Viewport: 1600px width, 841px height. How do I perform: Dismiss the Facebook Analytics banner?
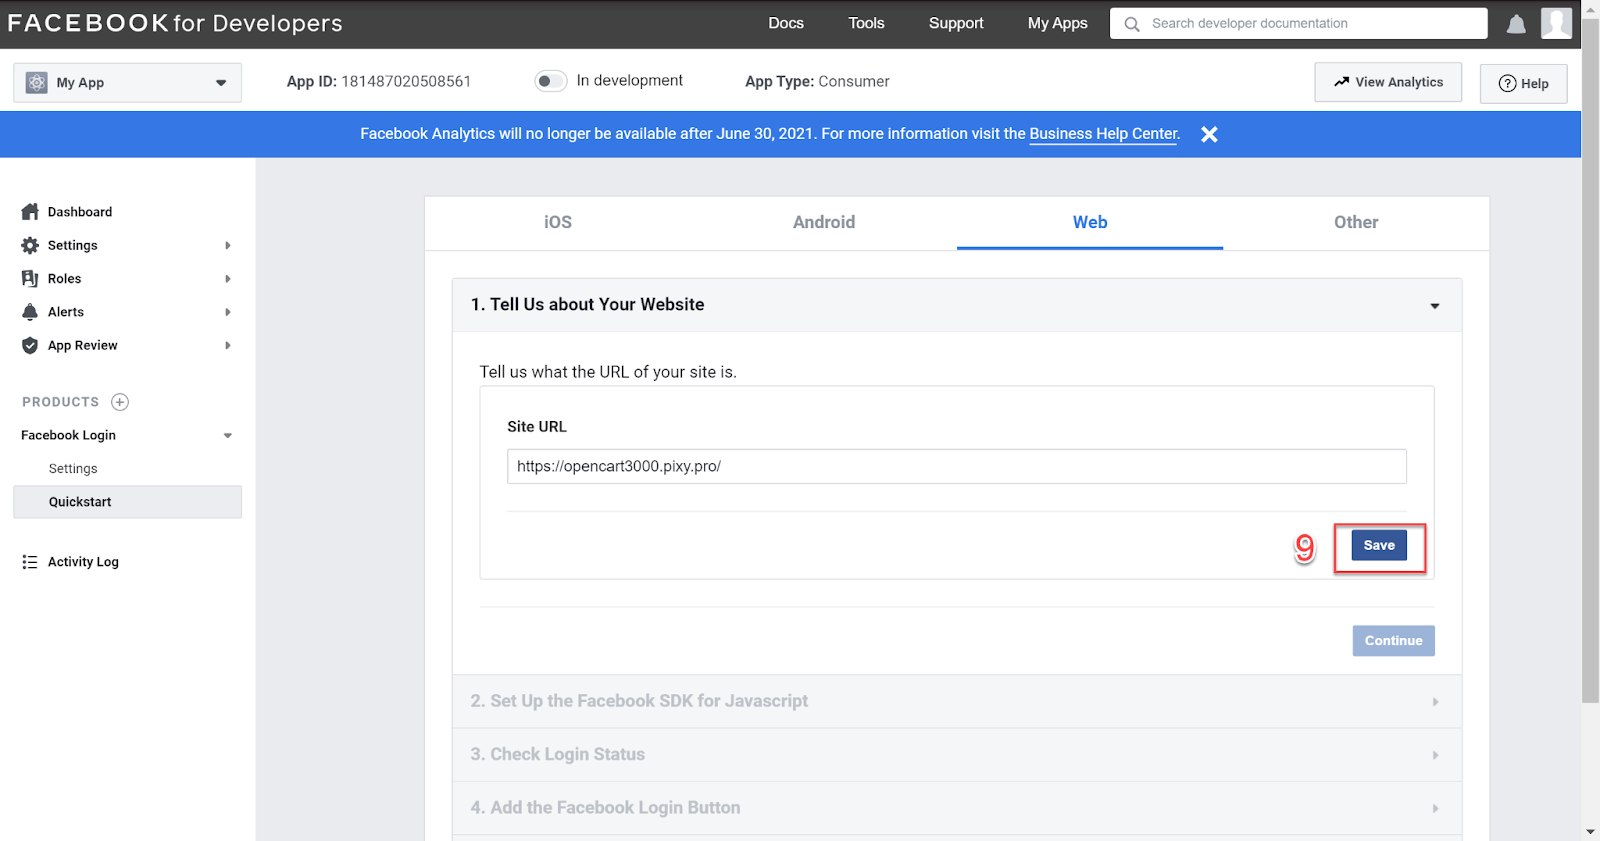1209,134
